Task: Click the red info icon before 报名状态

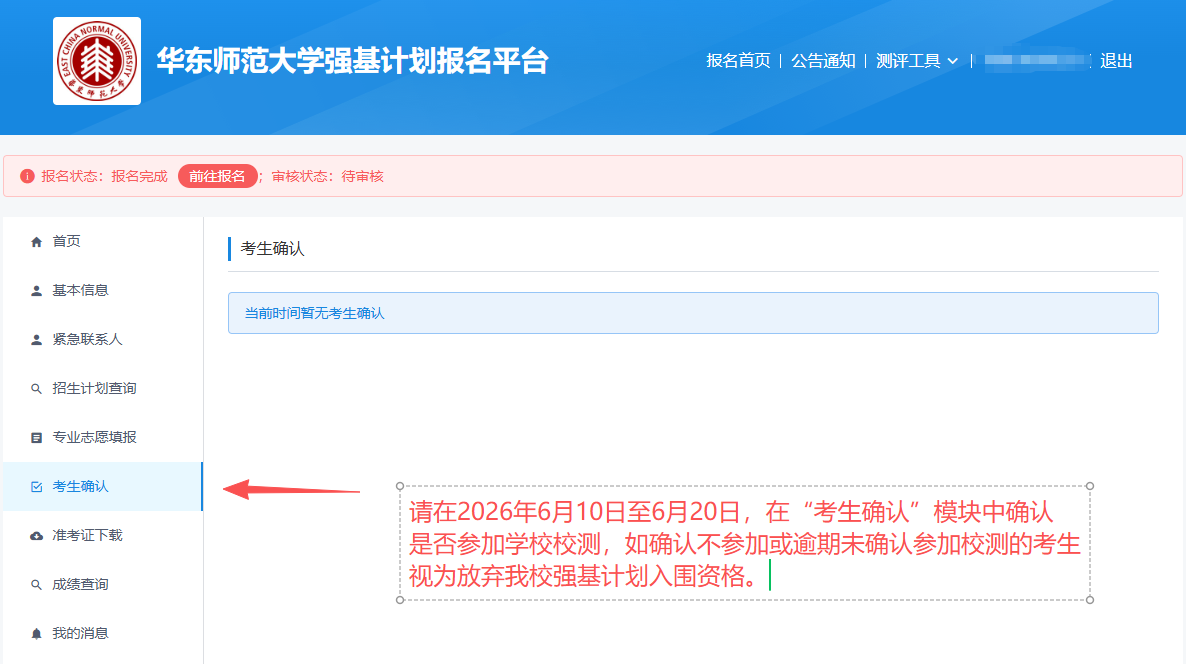Action: tap(27, 176)
